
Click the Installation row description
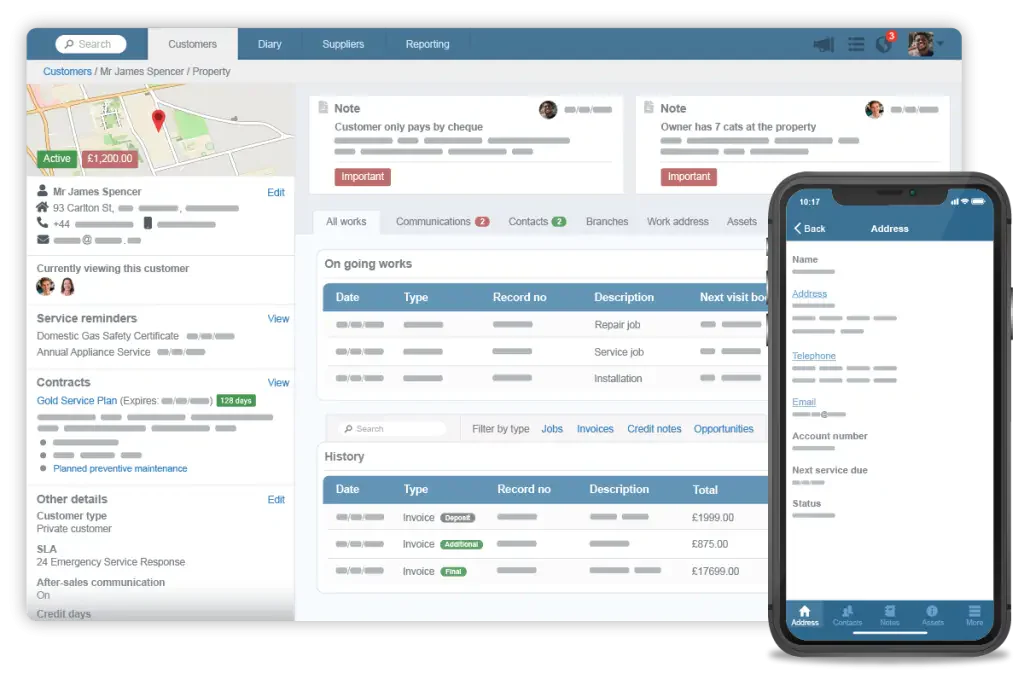618,378
